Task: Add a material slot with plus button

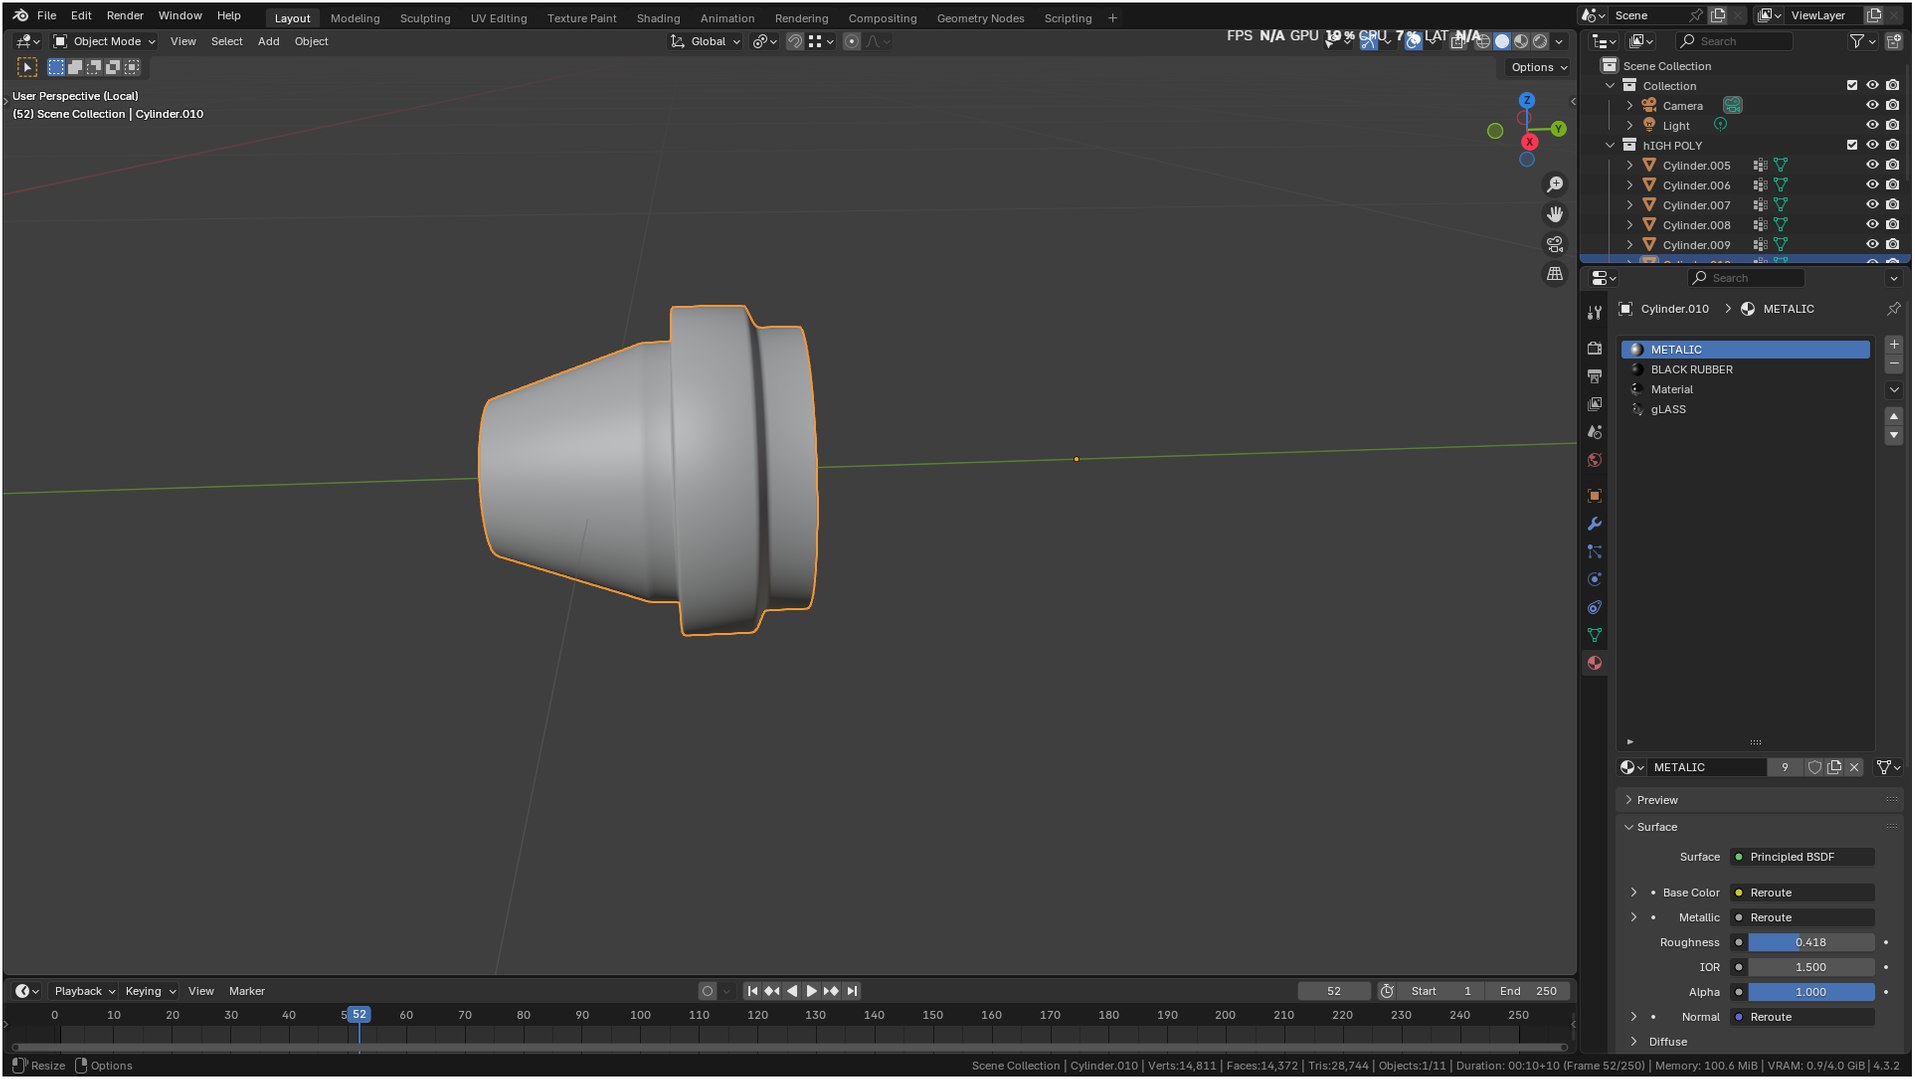Action: click(1893, 345)
